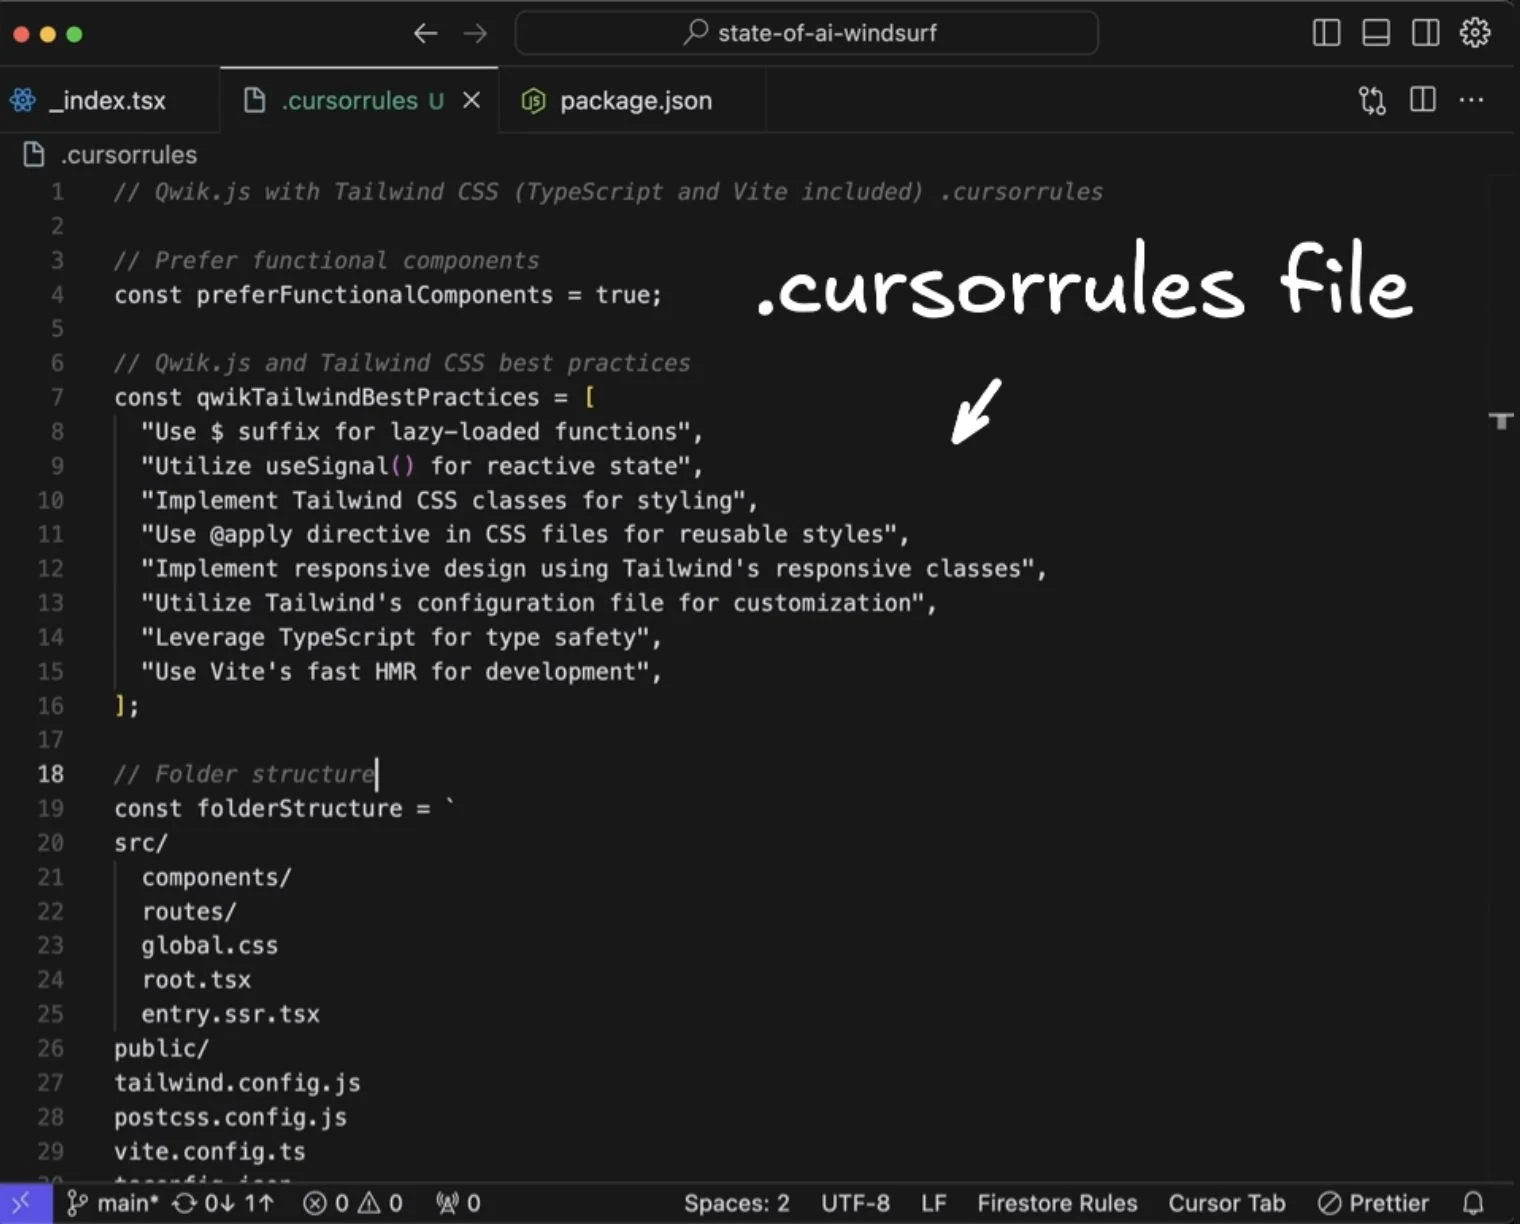Open the notifications bell
The image size is (1520, 1224).
click(1473, 1203)
